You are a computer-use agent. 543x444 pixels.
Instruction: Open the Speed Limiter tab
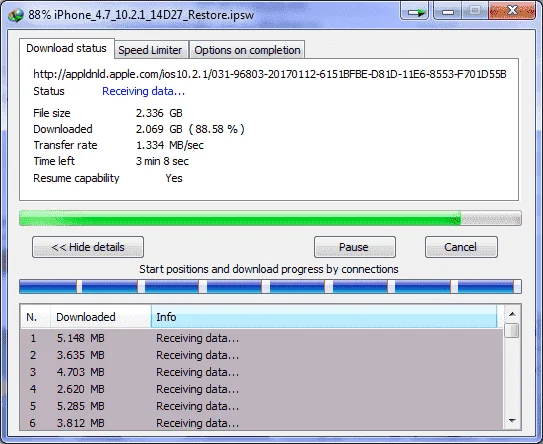coord(150,50)
